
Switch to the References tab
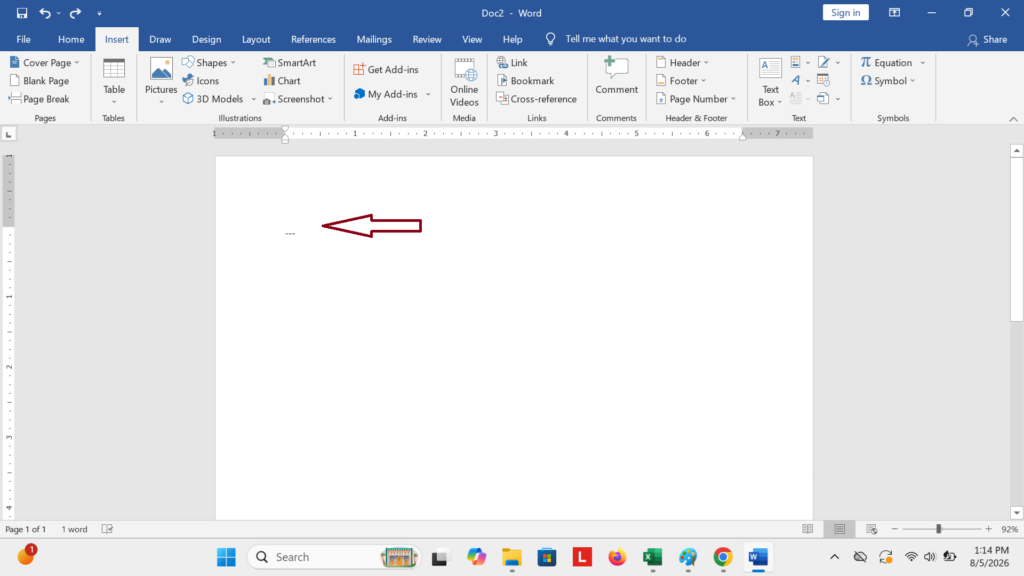[313, 39]
